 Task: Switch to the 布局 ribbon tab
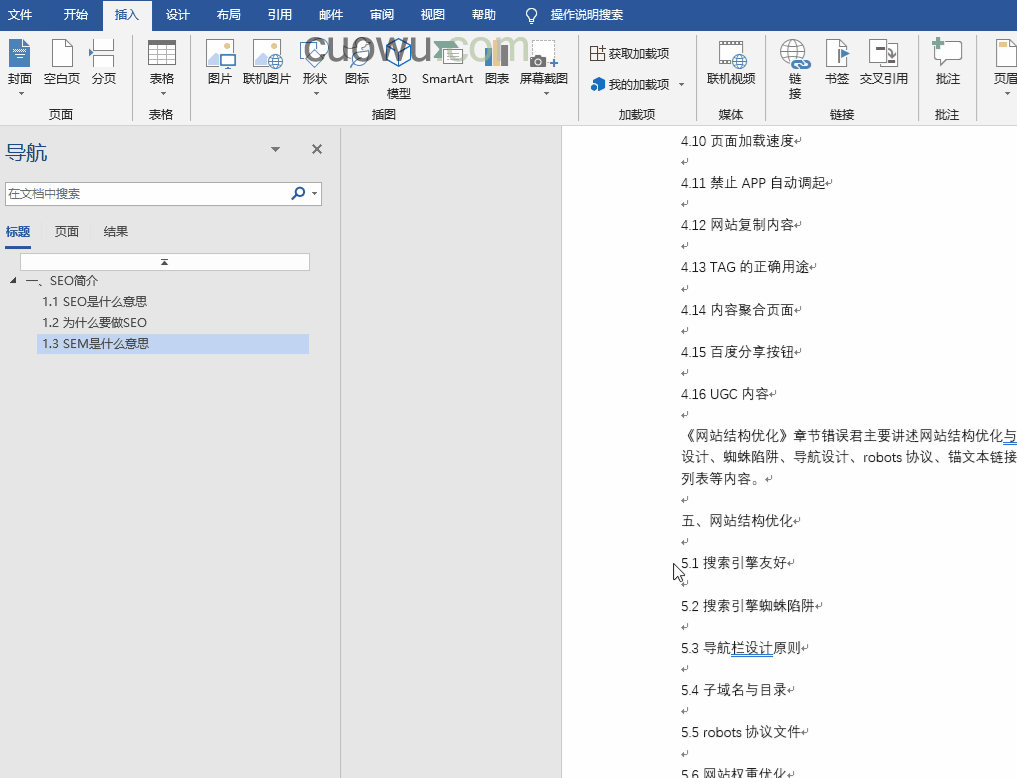tap(228, 15)
